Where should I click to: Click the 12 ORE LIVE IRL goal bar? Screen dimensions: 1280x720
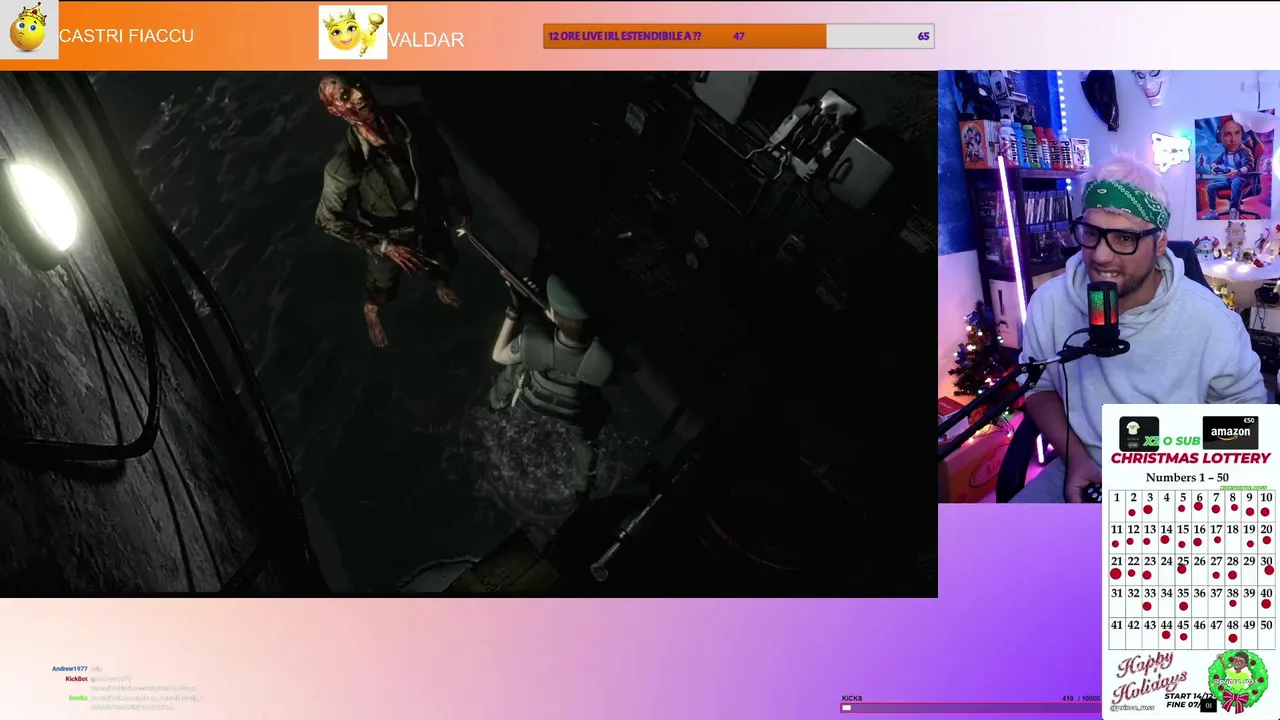(x=739, y=36)
